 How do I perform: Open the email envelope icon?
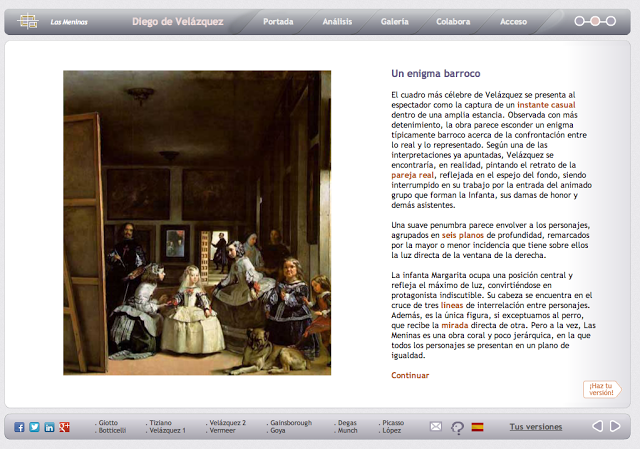tap(436, 427)
